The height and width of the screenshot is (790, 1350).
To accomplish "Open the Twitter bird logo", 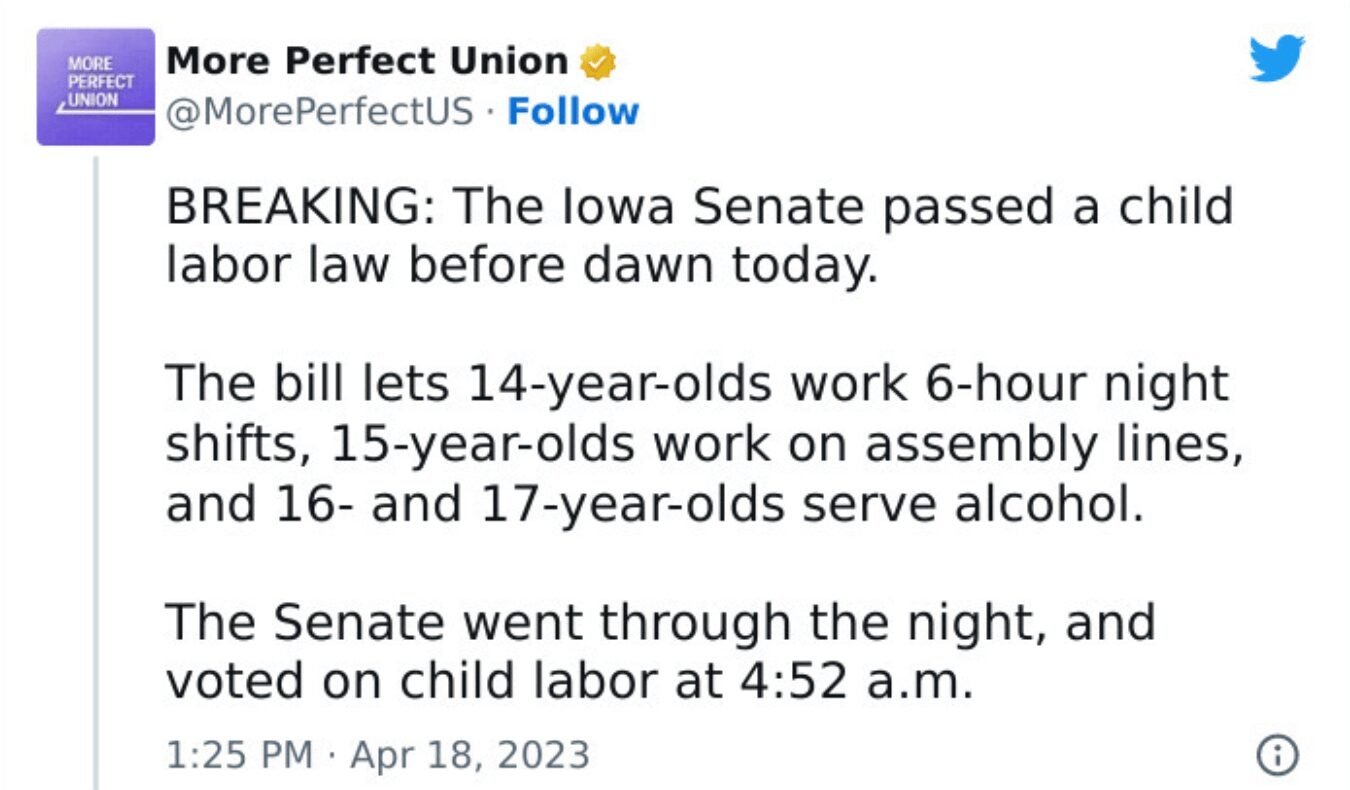I will pos(1276,58).
